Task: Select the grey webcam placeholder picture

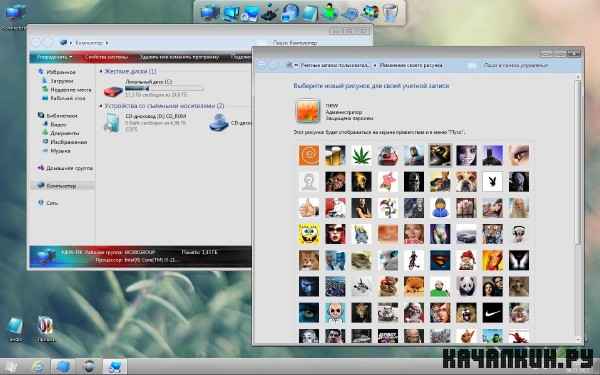Action: click(x=308, y=181)
